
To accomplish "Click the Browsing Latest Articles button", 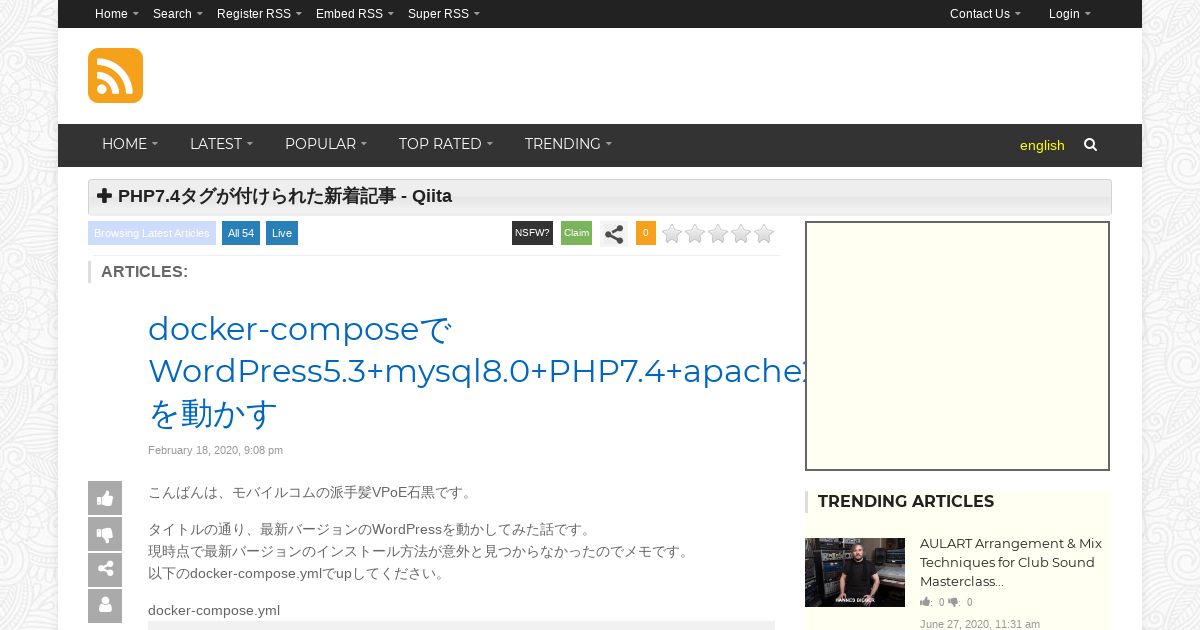I will coord(152,233).
